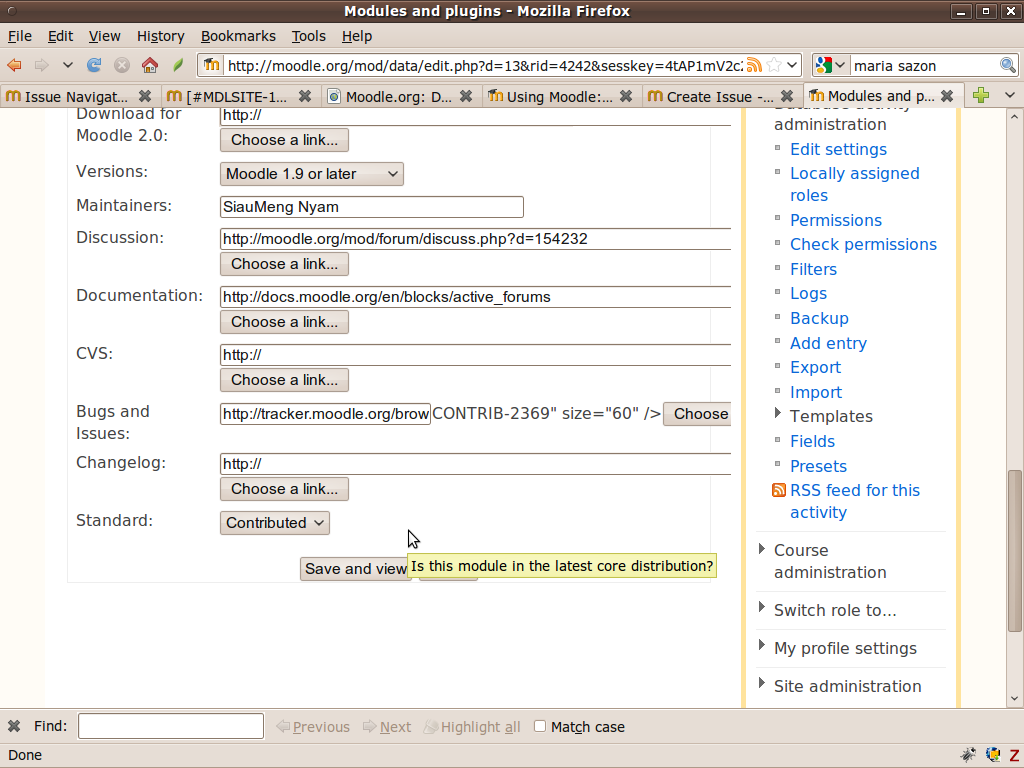Close the [#MDLSITE-1... tab
The height and width of the screenshot is (768, 1024).
(x=305, y=97)
